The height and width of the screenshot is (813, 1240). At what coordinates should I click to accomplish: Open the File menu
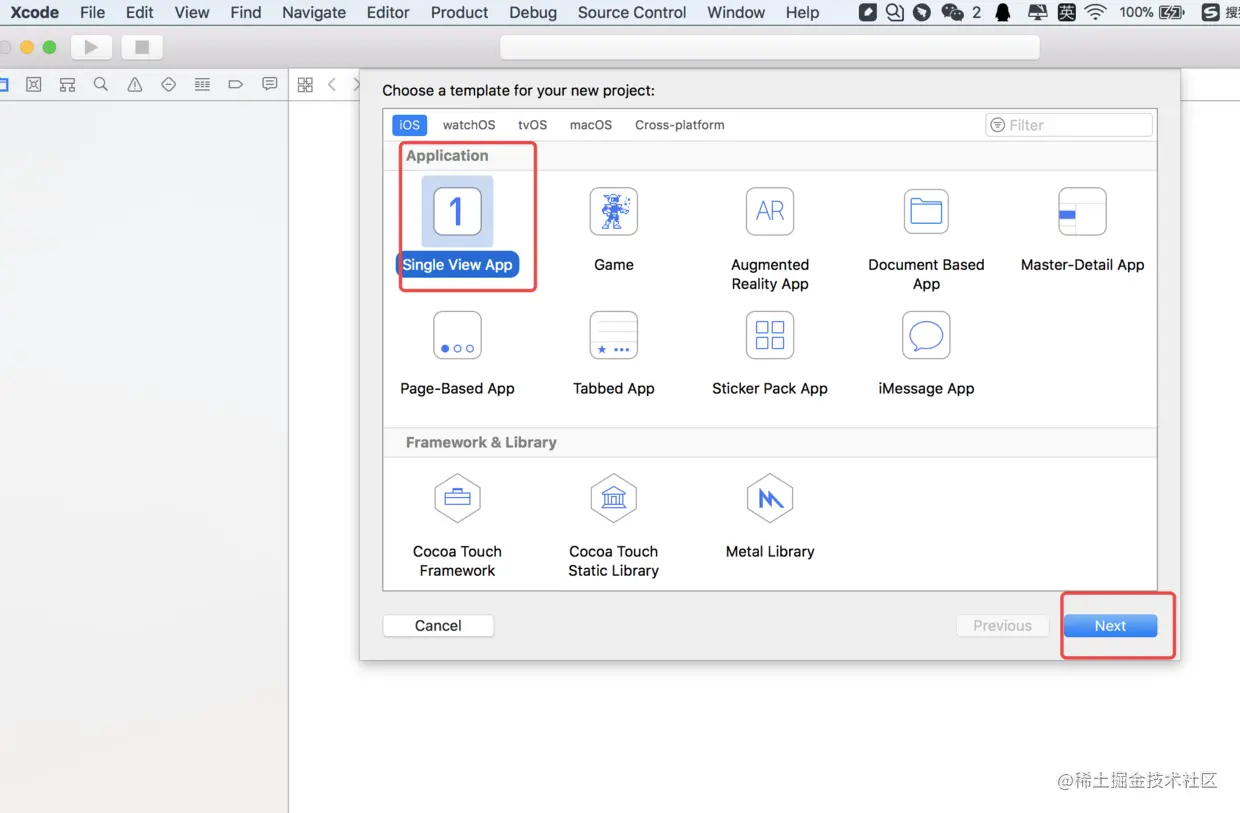92,12
